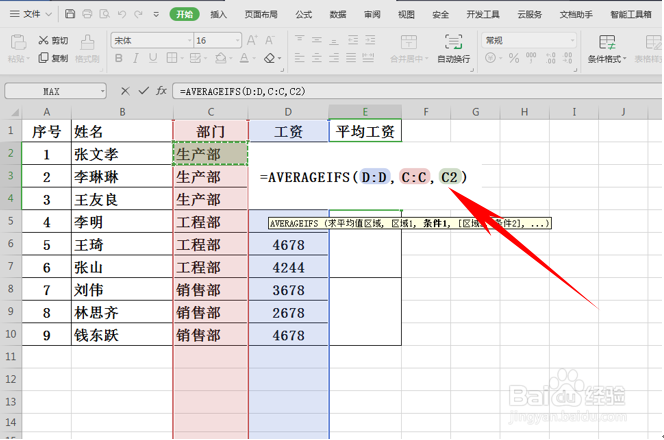Switch to the Data (数据) tab
Image resolution: width=664 pixels, height=440 pixels.
338,14
